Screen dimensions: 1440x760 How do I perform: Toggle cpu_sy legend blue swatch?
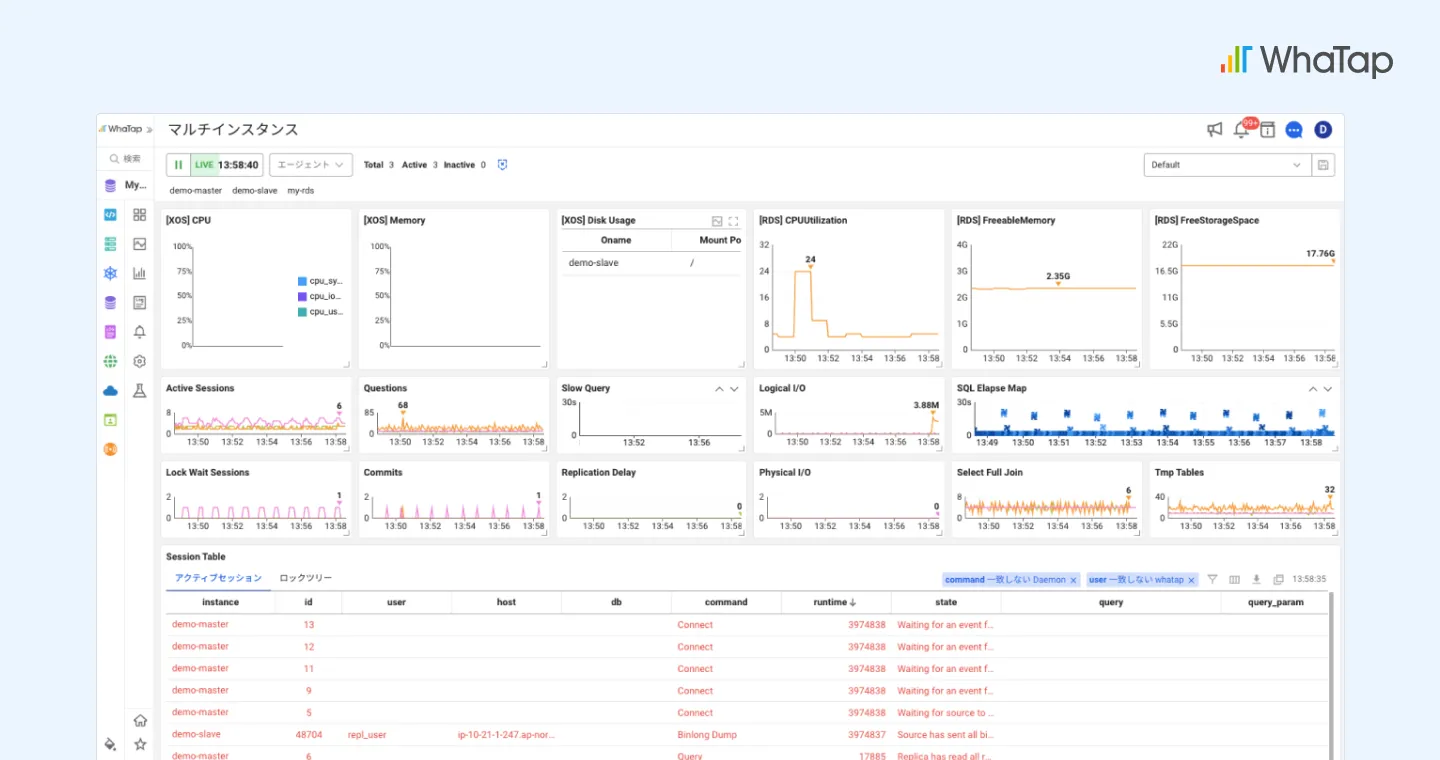tap(302, 281)
